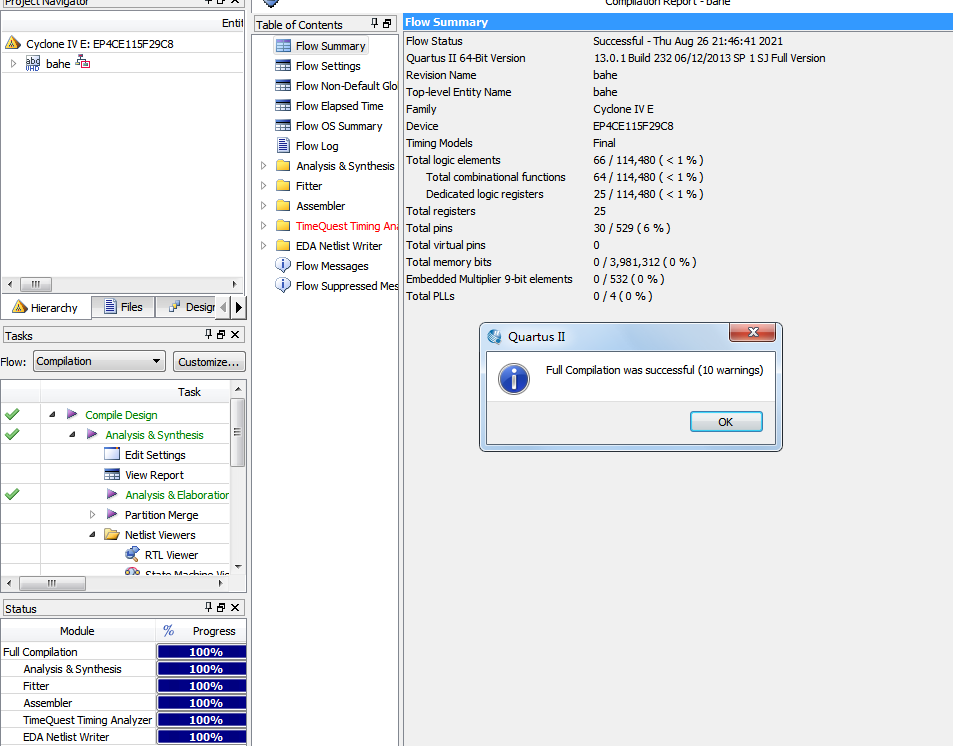Image resolution: width=953 pixels, height=746 pixels.
Task: Collapse the Analysis & Synthesis task
Action: click(72, 435)
